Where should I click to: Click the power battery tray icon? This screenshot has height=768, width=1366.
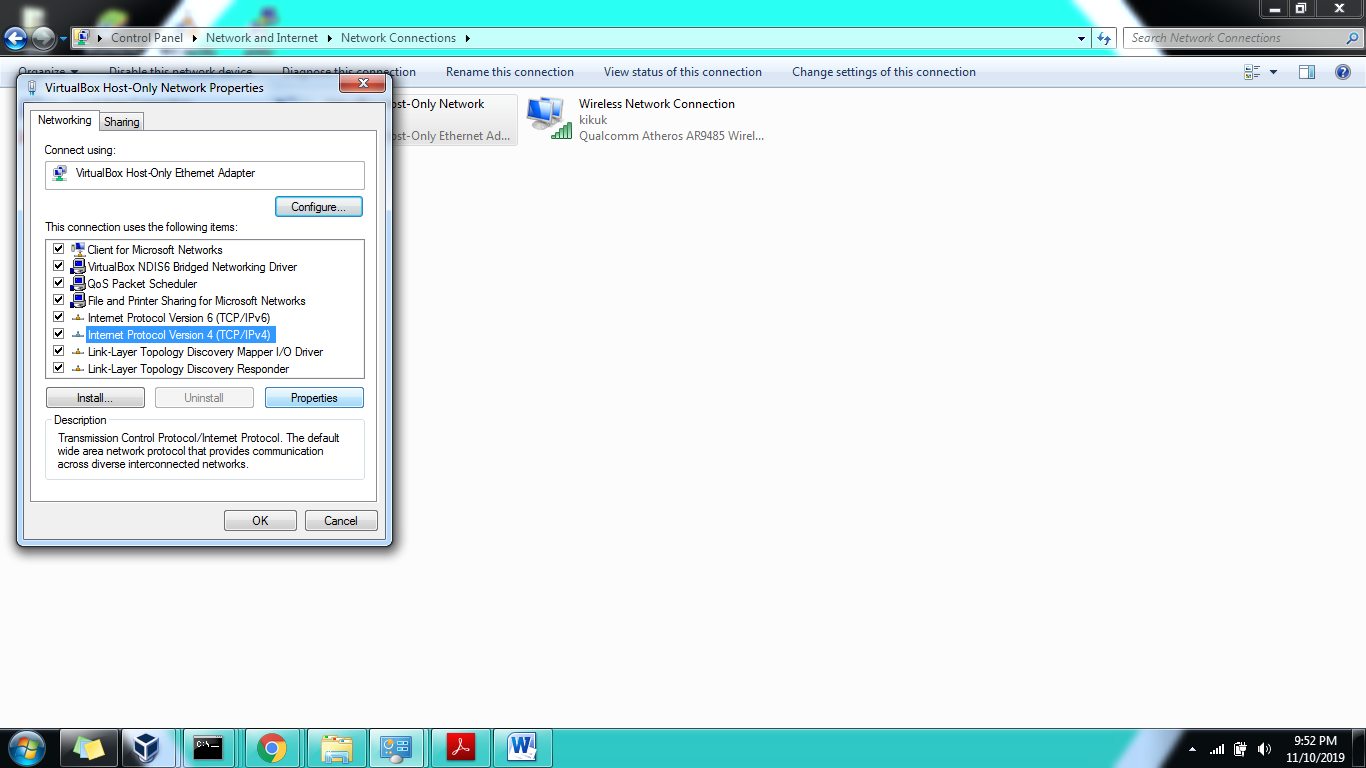(1241, 749)
